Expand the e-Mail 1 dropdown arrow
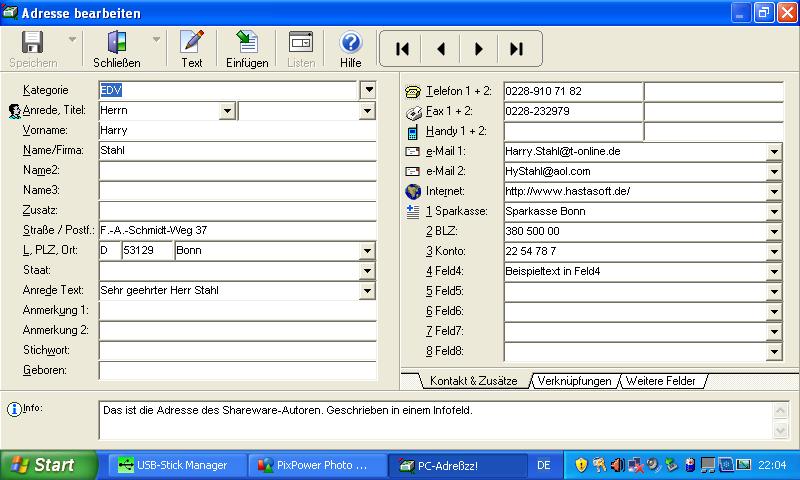 coord(774,152)
